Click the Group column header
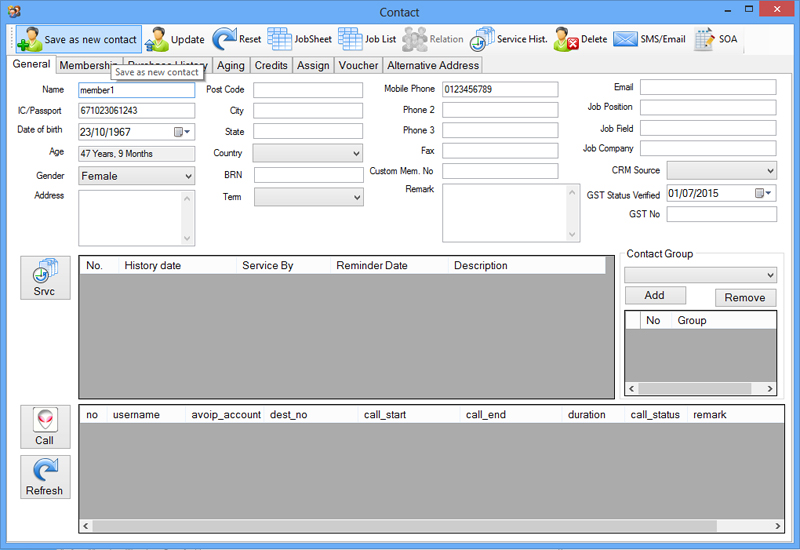The image size is (800, 550). pos(722,320)
